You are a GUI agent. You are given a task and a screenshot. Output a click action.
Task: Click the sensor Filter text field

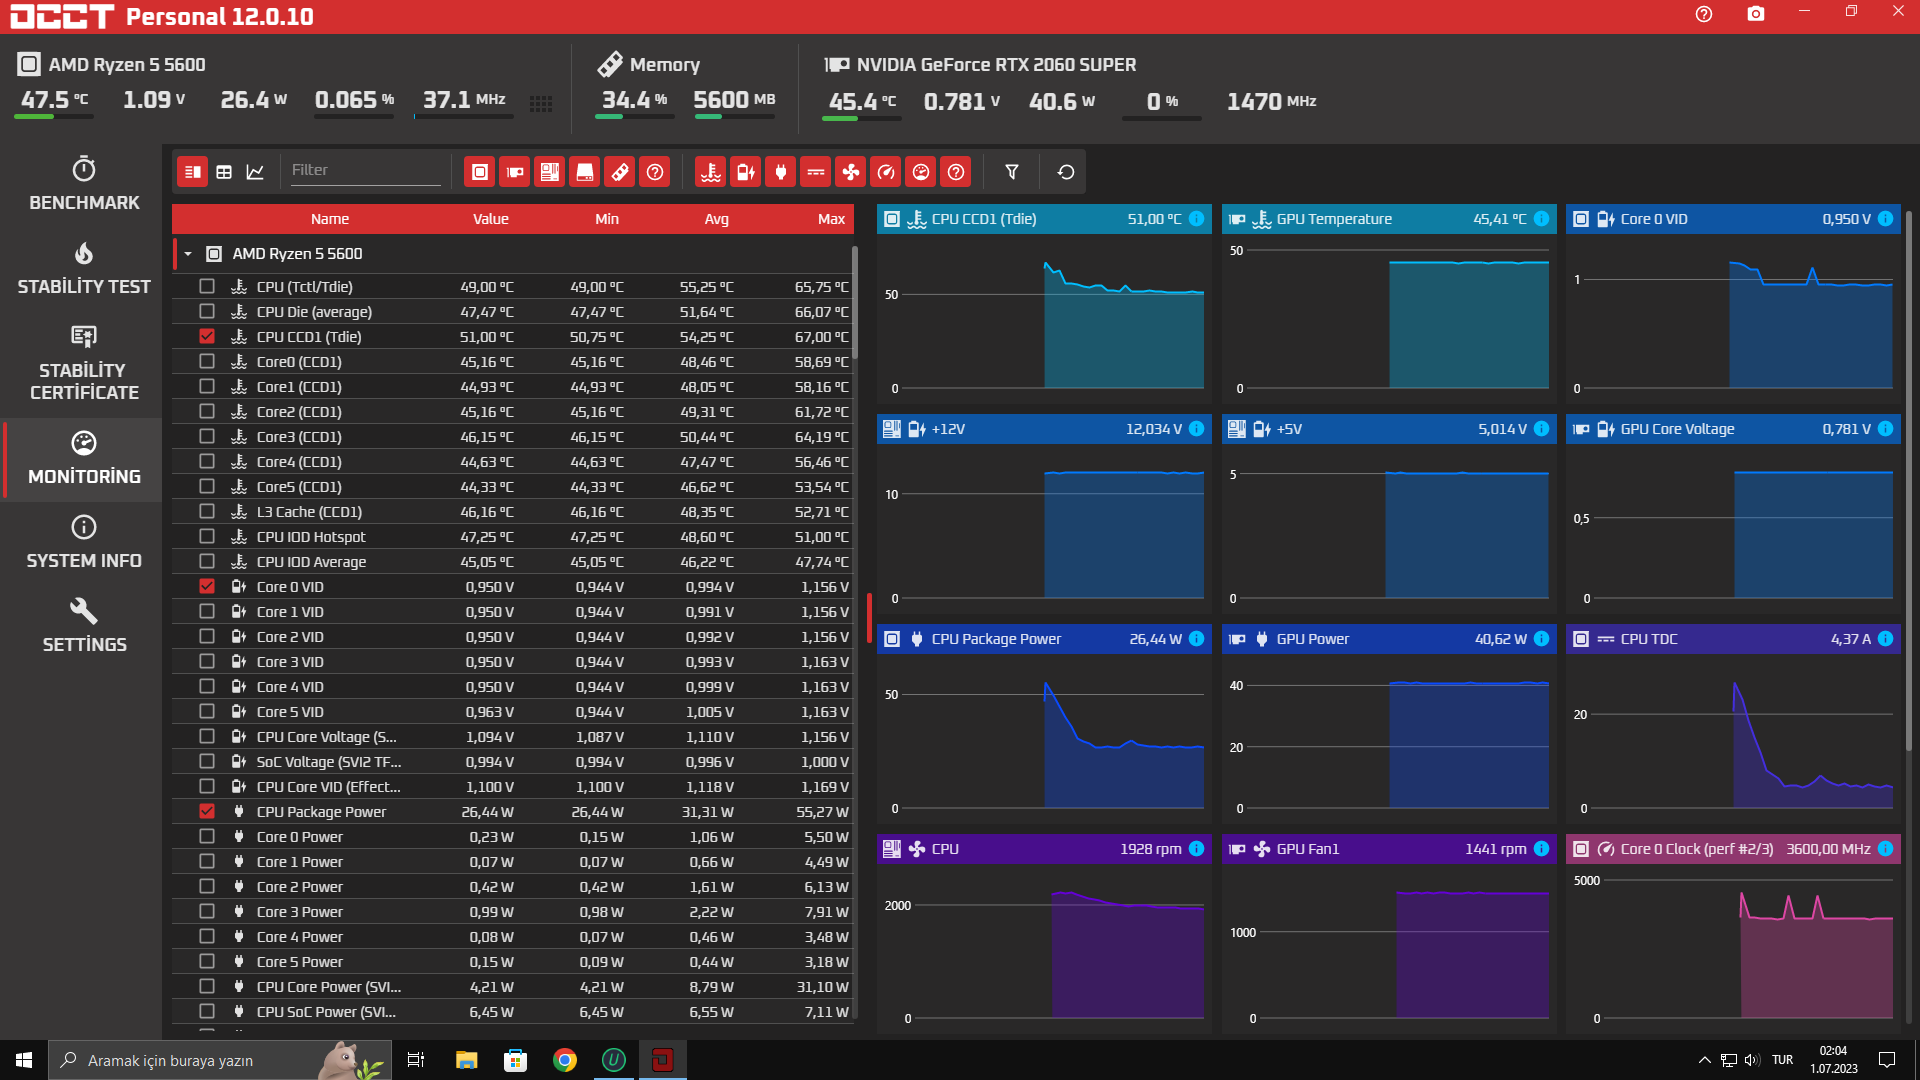coord(365,171)
